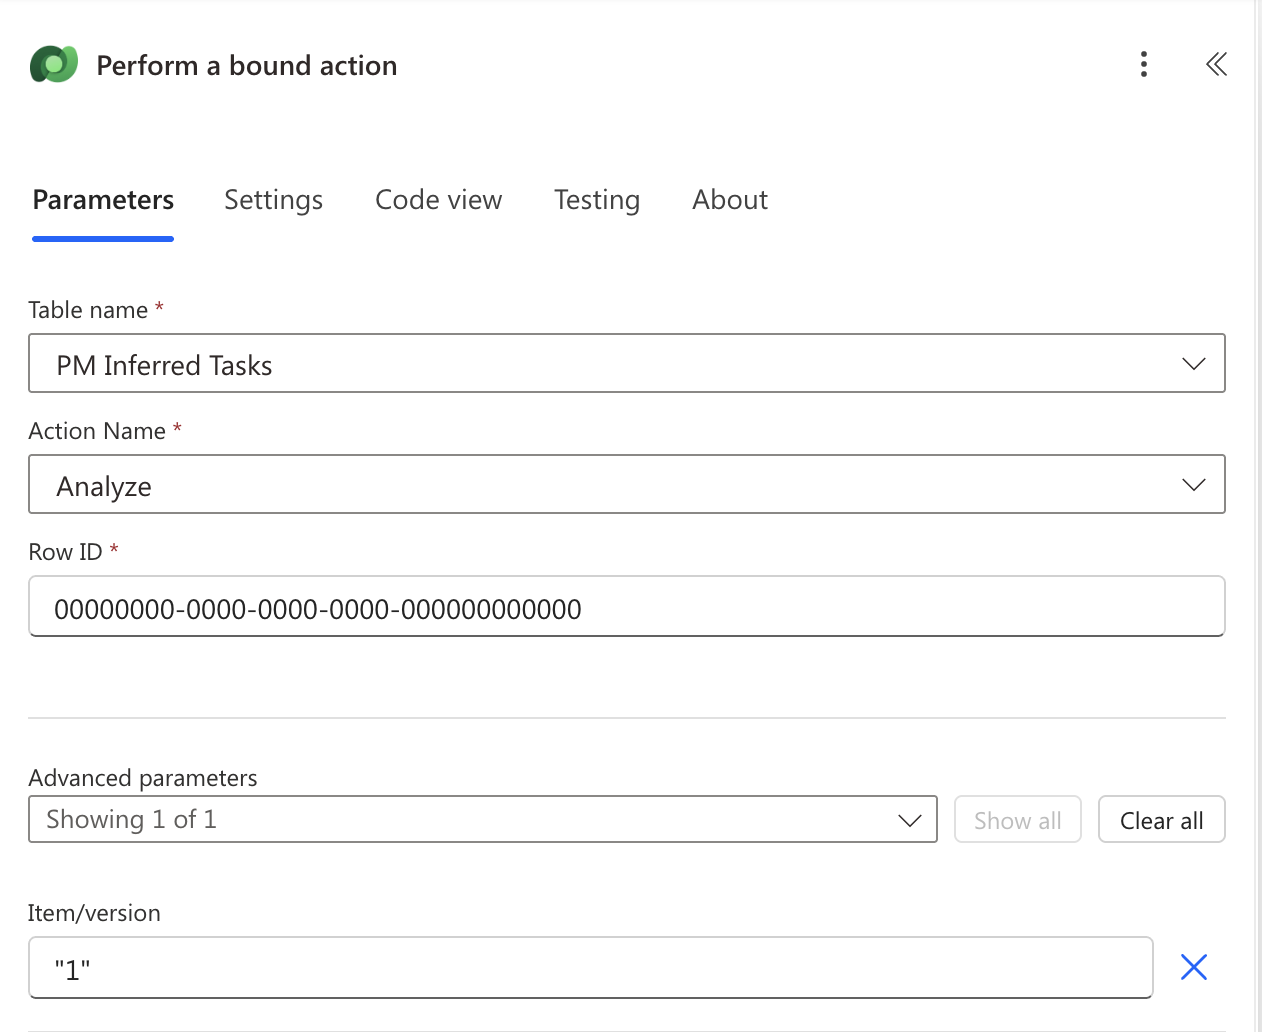Collapse the action panel with double chevron
This screenshot has height=1032, width=1262.
pyautogui.click(x=1216, y=63)
